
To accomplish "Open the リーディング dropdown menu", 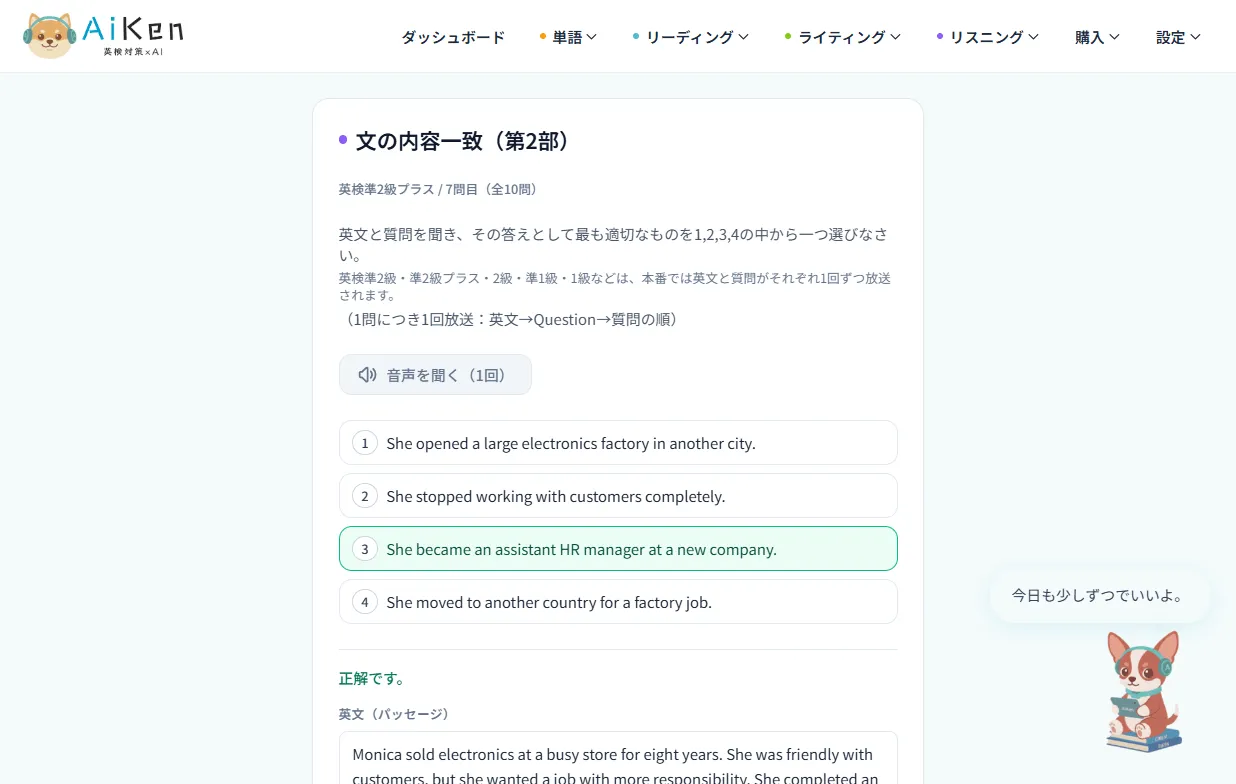I will 690,37.
